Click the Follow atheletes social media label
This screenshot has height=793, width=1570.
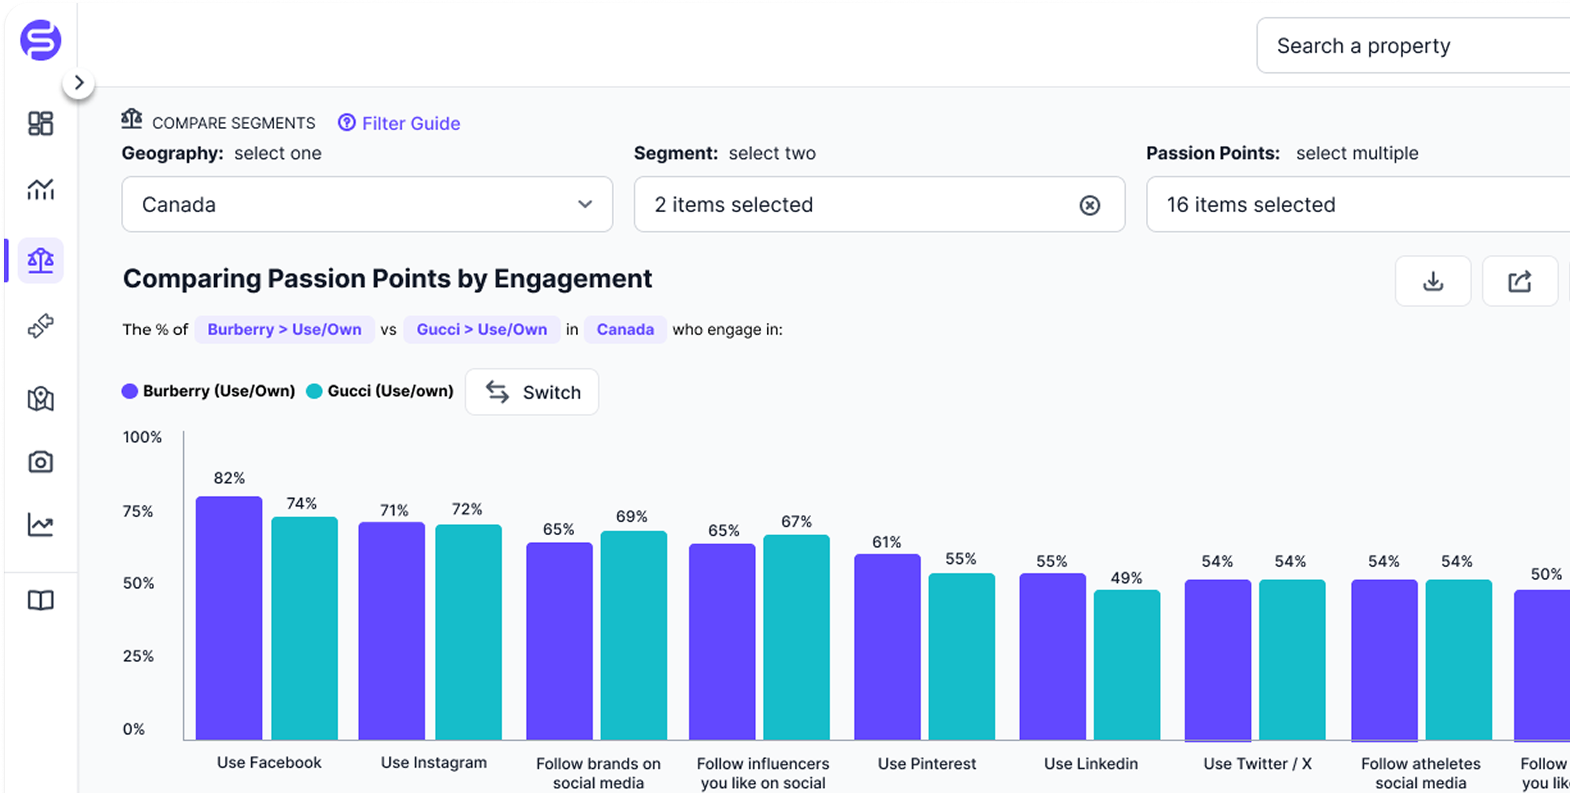1421,773
